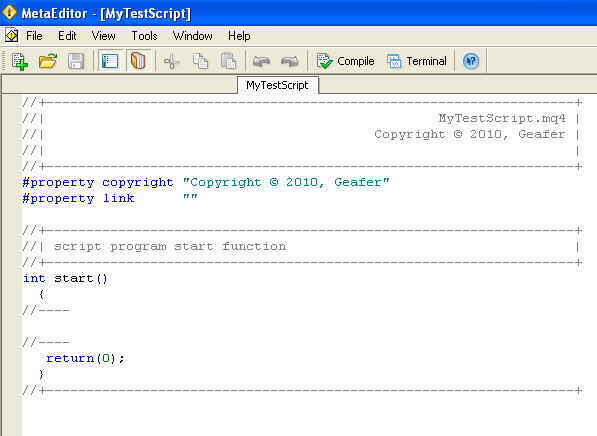Open a file with folder icon
This screenshot has height=436, width=597.
pos(48,61)
